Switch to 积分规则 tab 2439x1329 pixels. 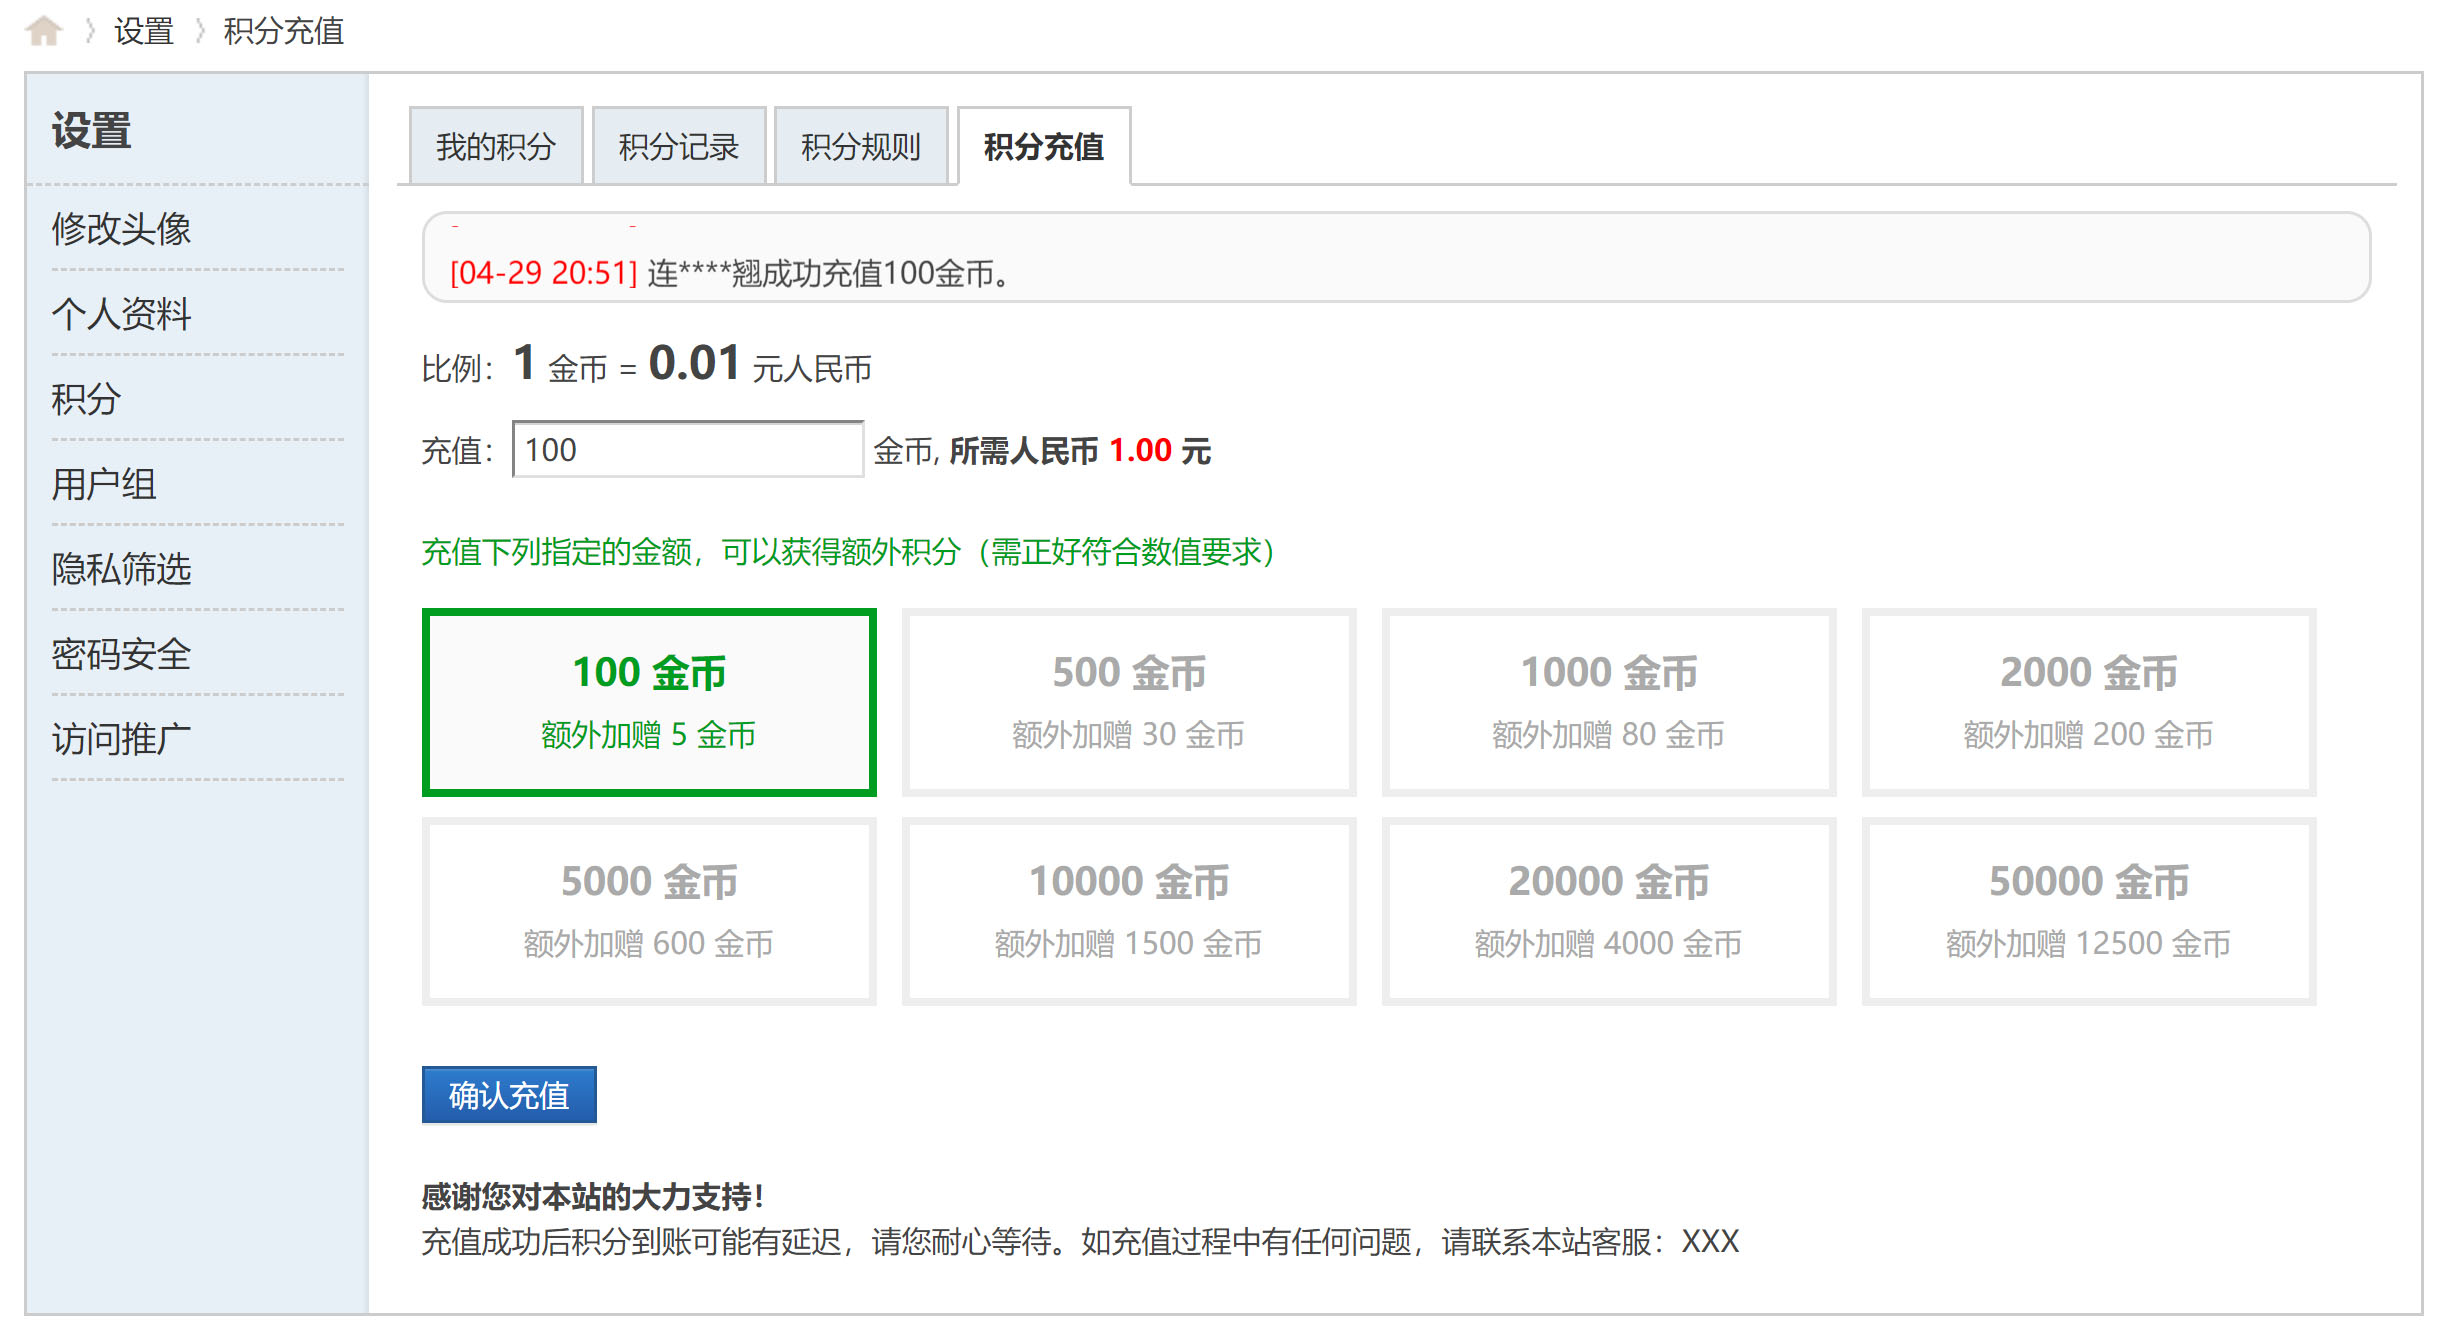click(861, 146)
